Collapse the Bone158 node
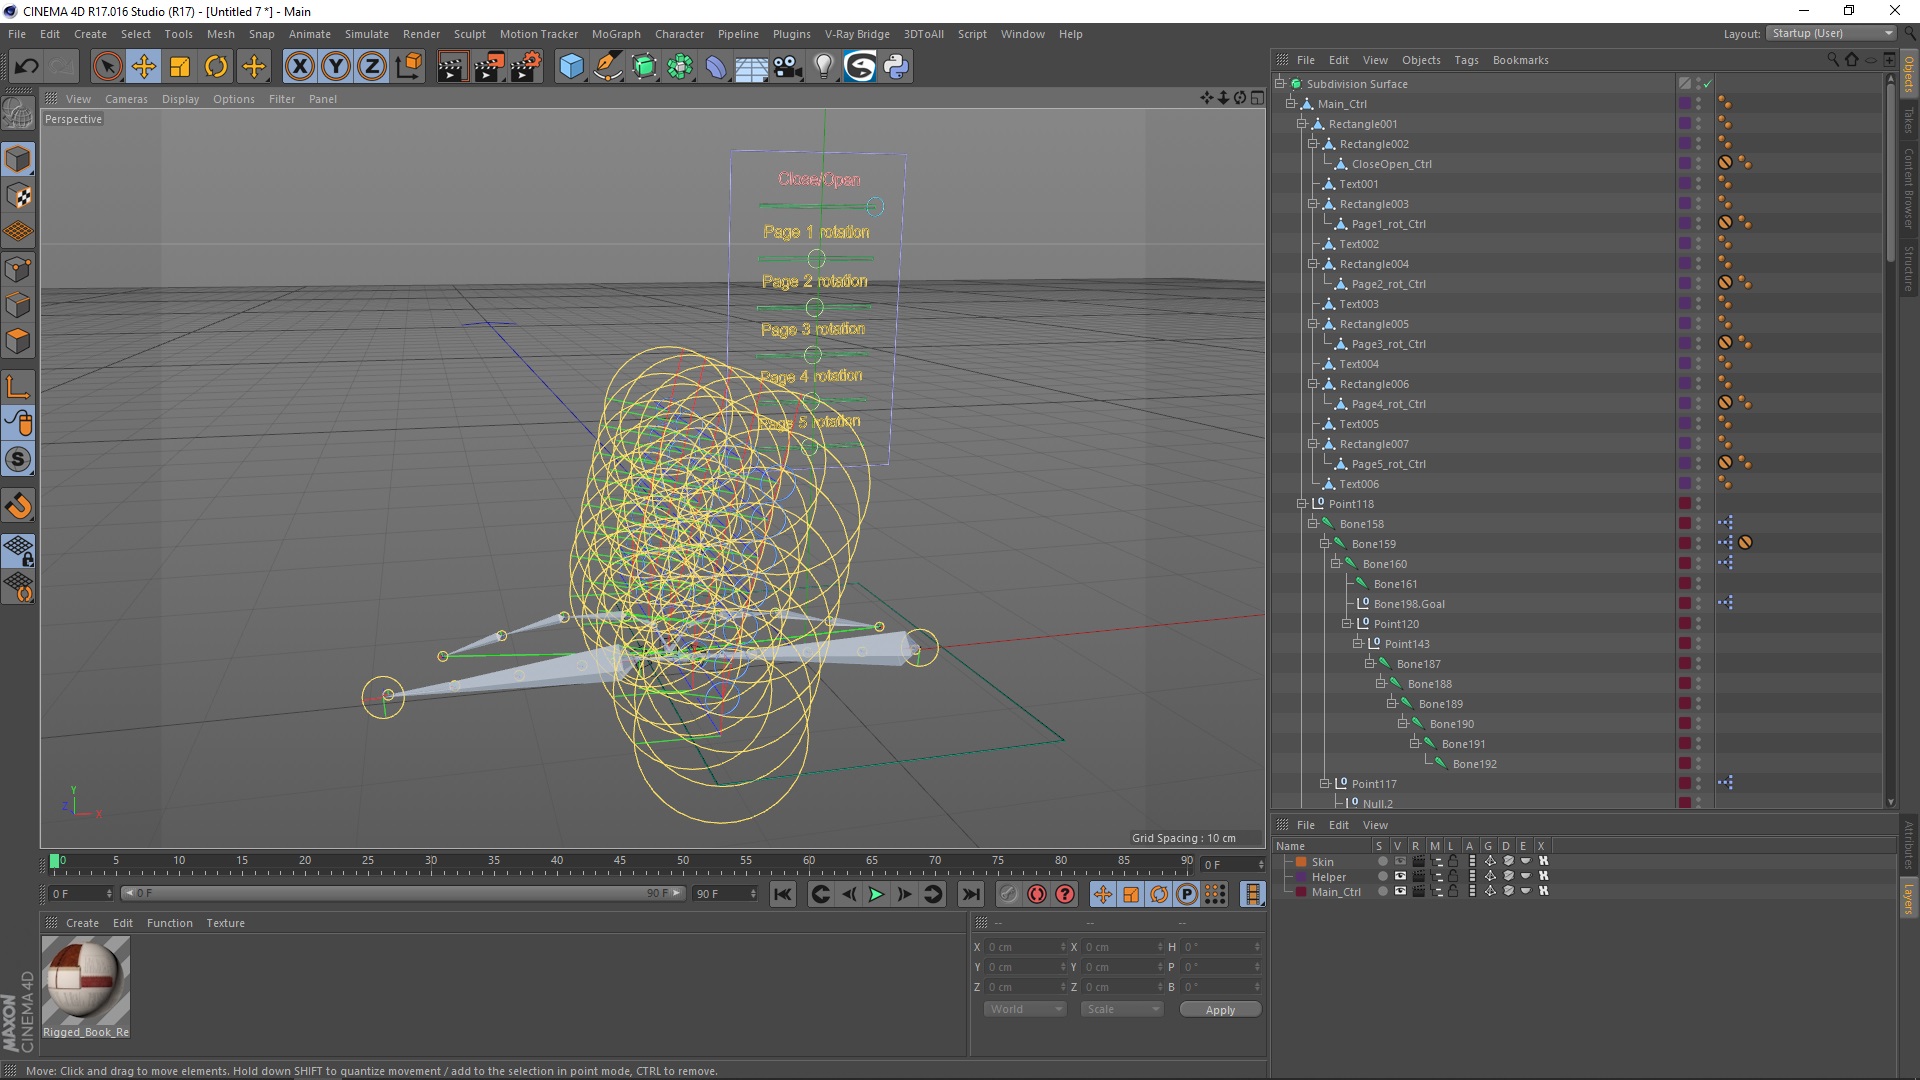Image resolution: width=1920 pixels, height=1080 pixels. coord(1313,524)
